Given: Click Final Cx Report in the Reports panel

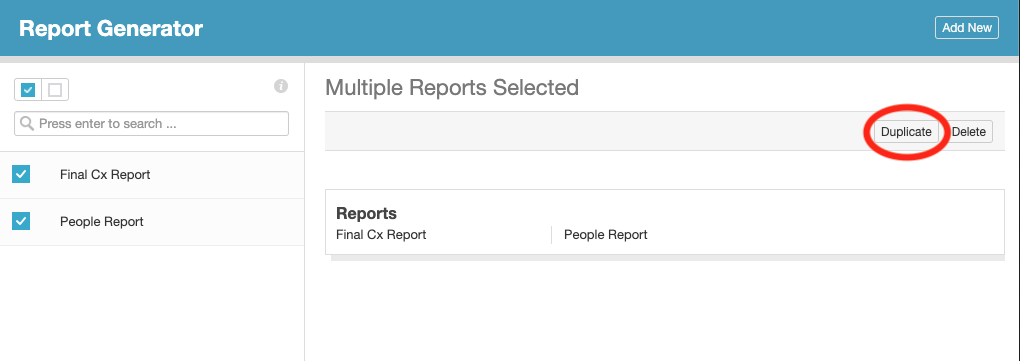Looking at the screenshot, I should (381, 234).
